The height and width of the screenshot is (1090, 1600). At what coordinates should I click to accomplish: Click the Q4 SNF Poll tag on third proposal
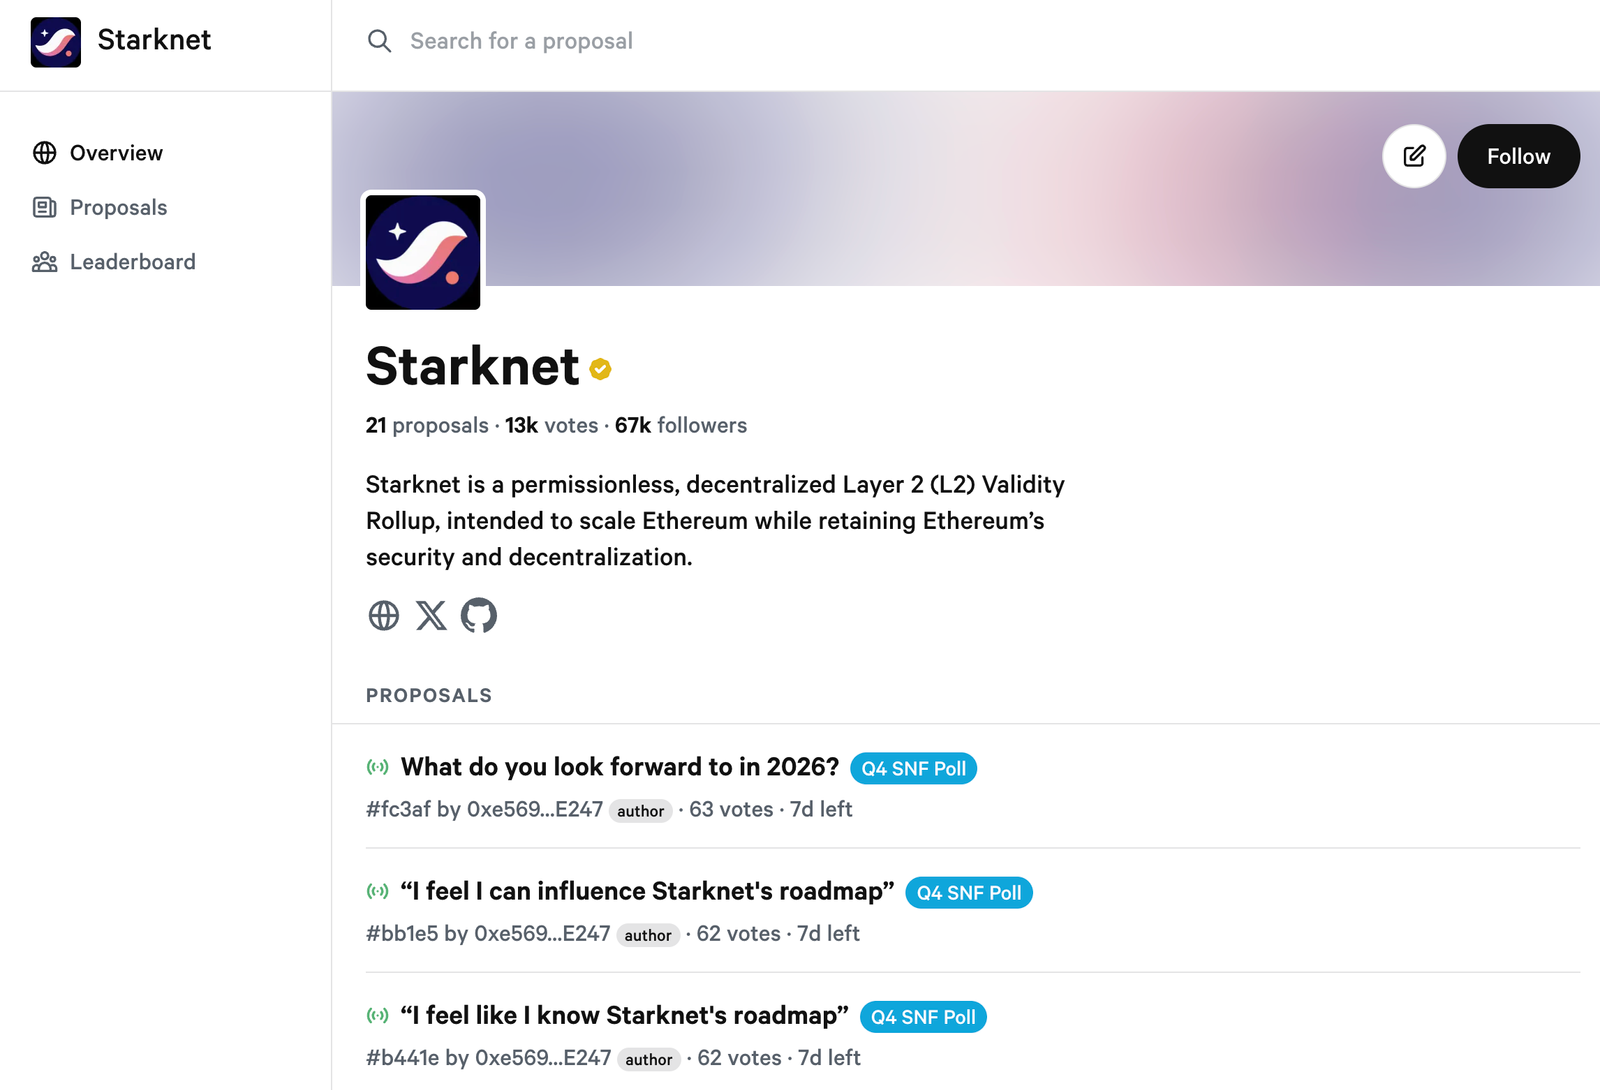pyautogui.click(x=922, y=1017)
